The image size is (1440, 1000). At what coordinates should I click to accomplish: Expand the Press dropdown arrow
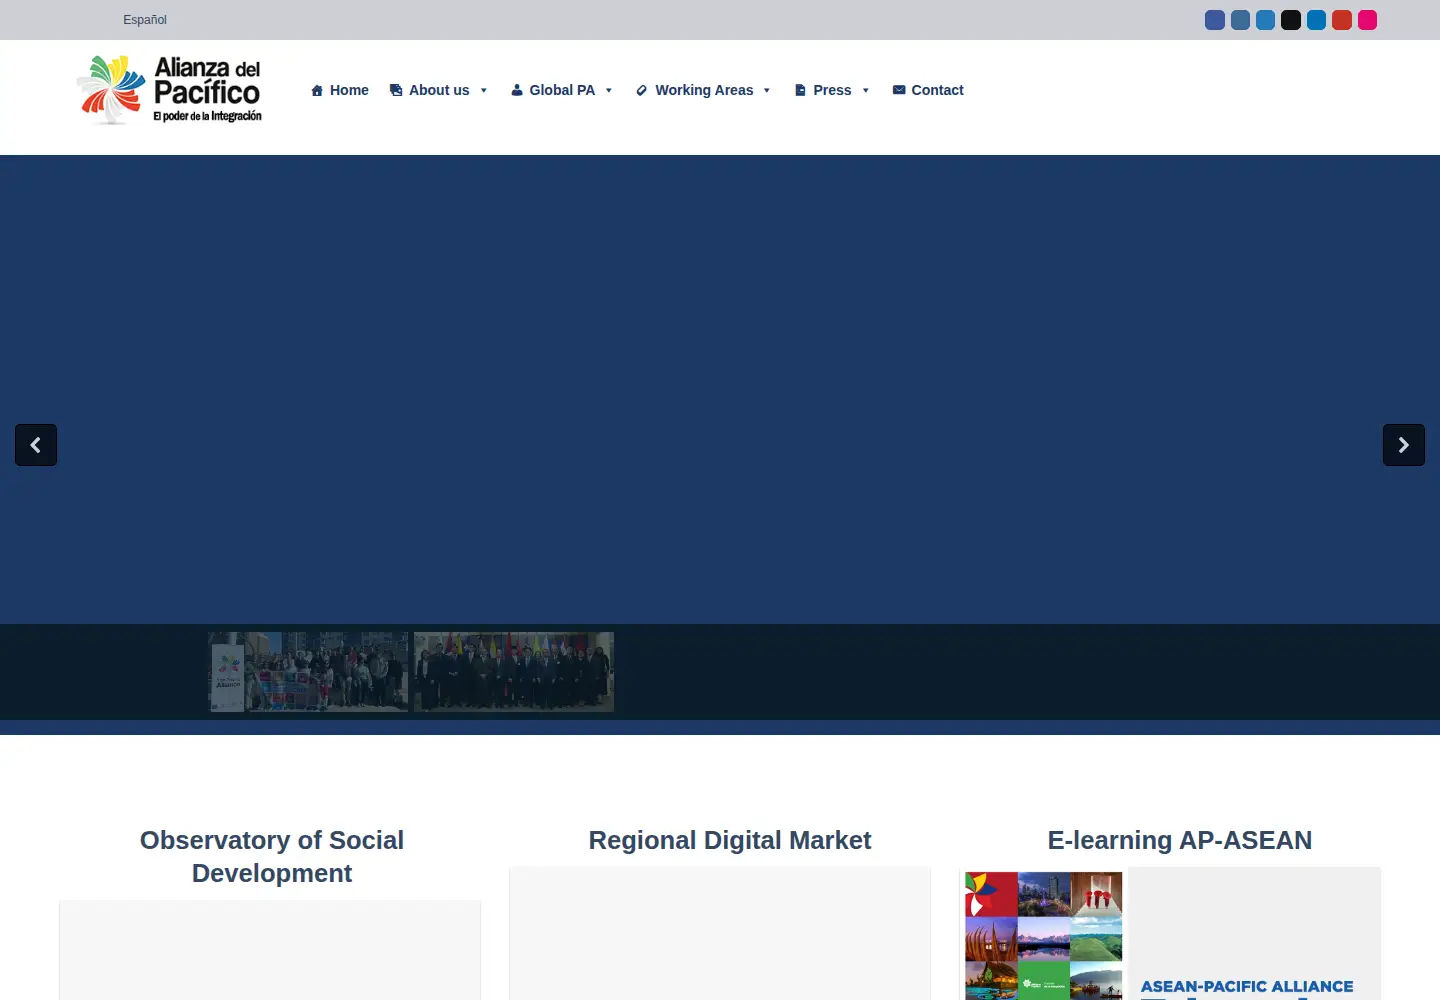pyautogui.click(x=866, y=91)
